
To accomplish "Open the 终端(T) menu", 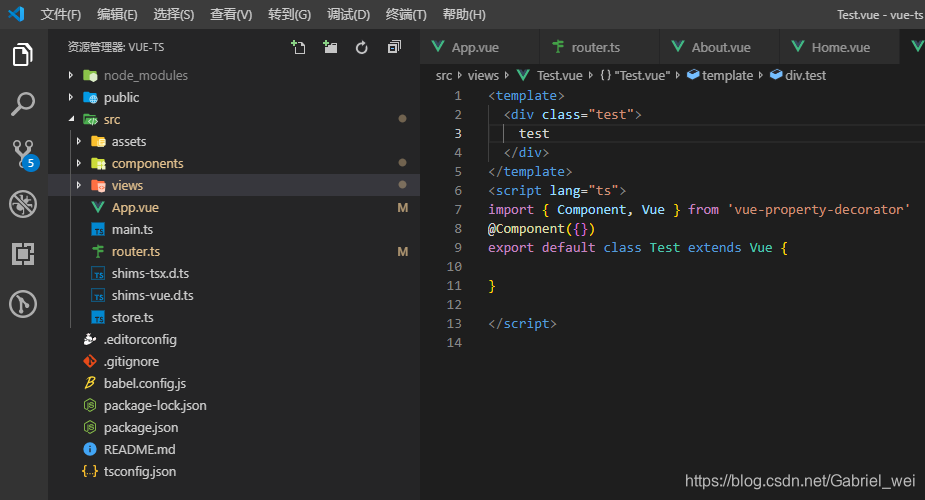I will 406,14.
